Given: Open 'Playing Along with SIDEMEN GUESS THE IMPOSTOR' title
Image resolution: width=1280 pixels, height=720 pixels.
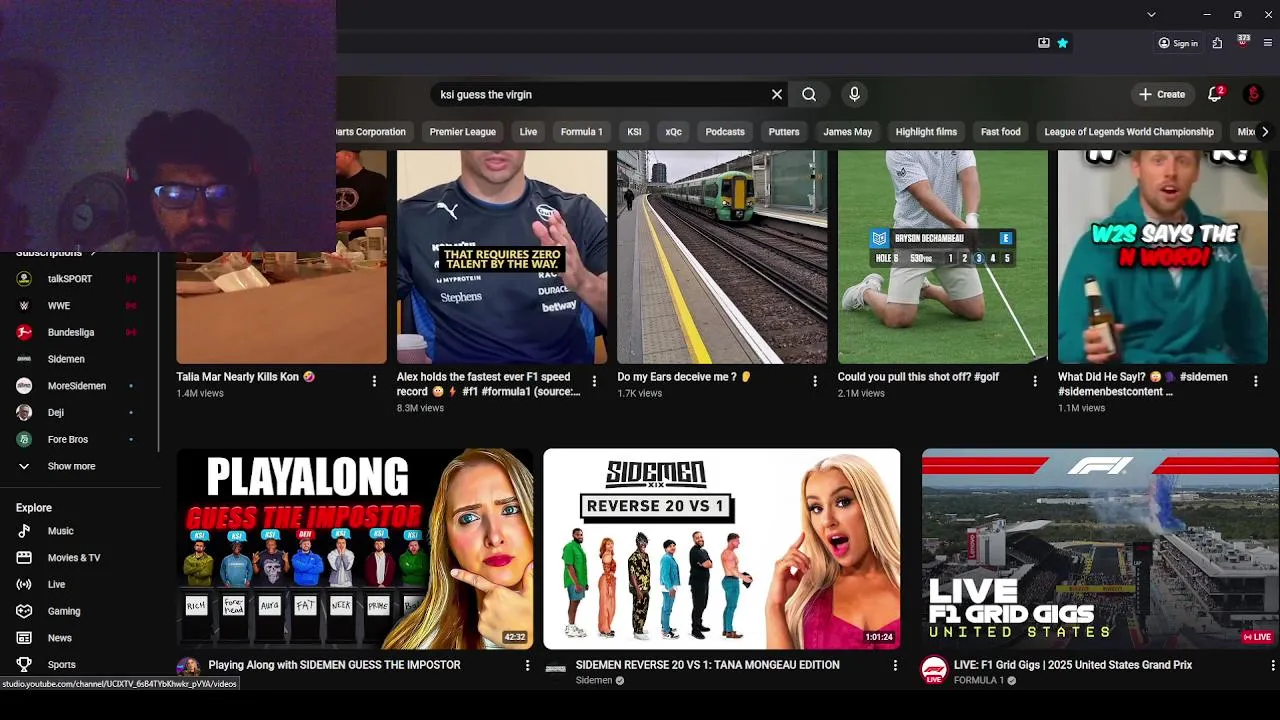Looking at the screenshot, I should [x=334, y=665].
